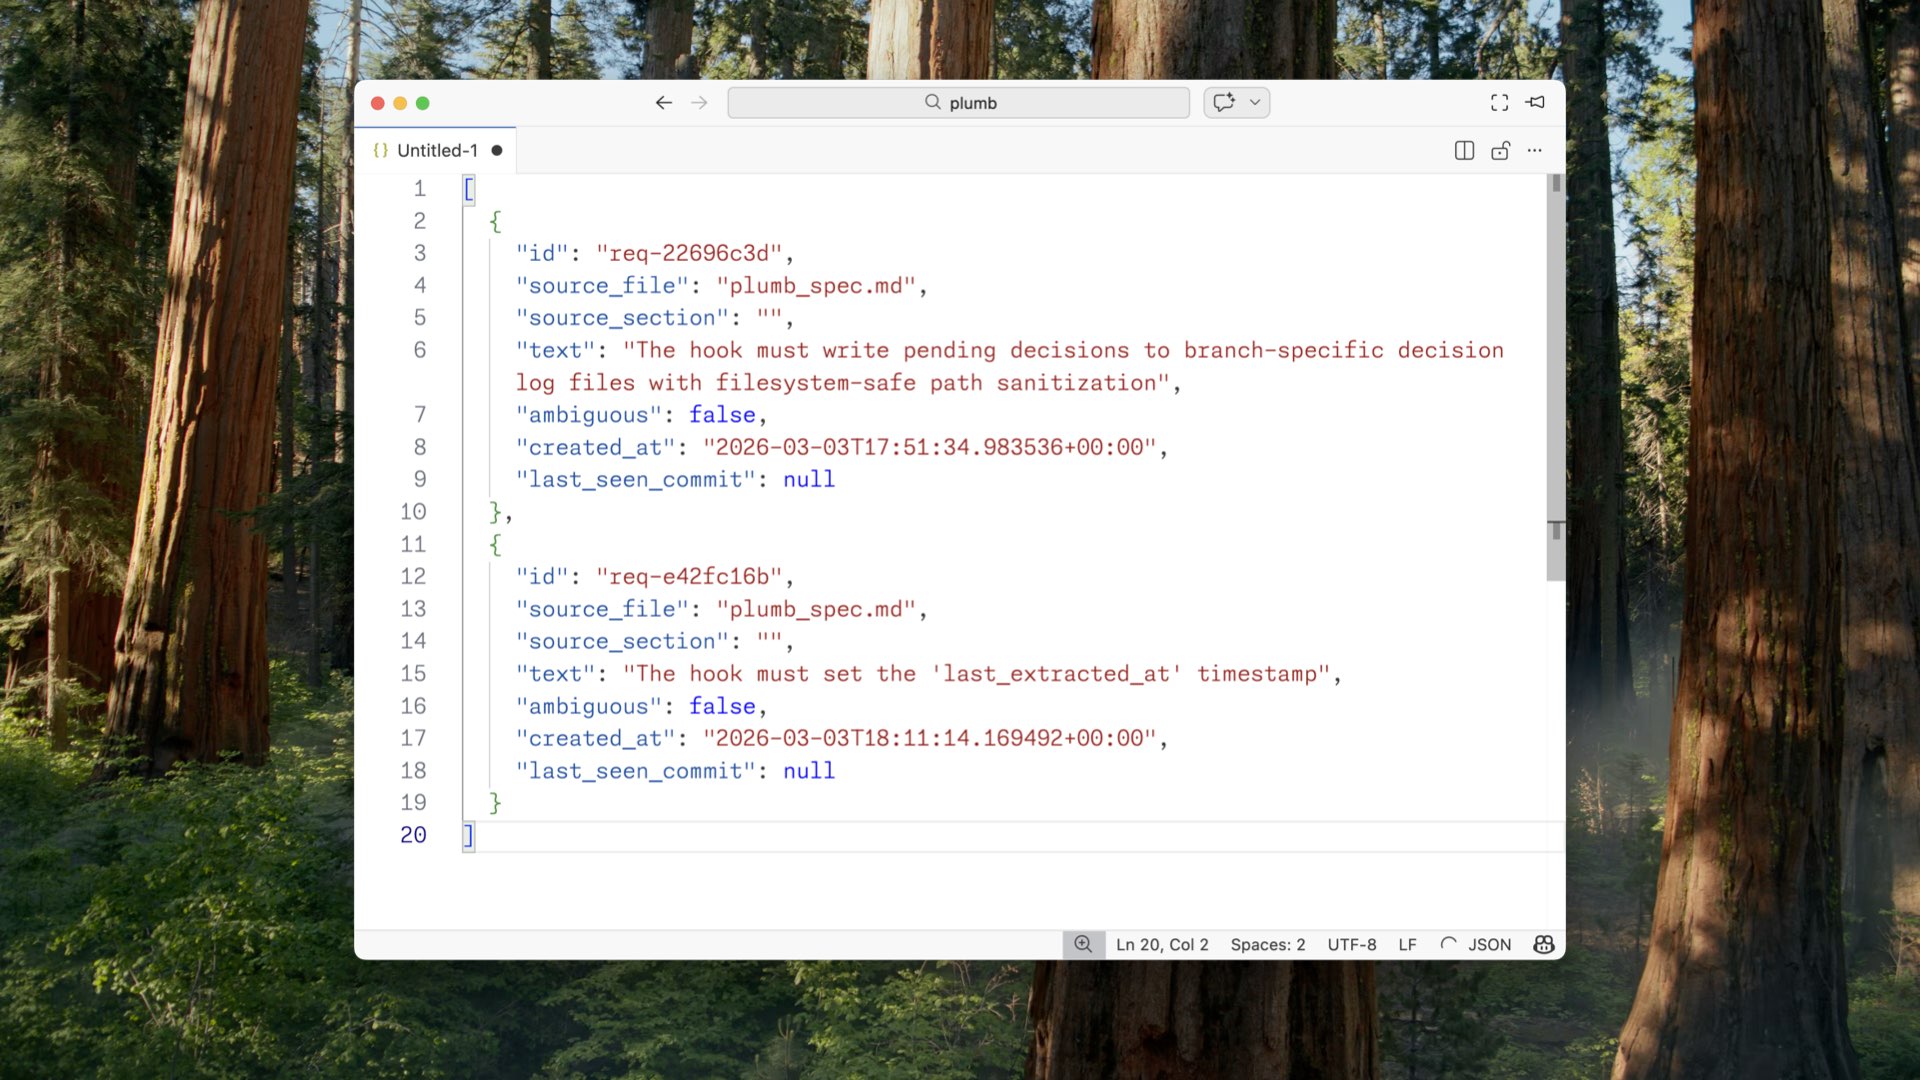
Task: Go back with the left arrow
Action: tap(663, 102)
